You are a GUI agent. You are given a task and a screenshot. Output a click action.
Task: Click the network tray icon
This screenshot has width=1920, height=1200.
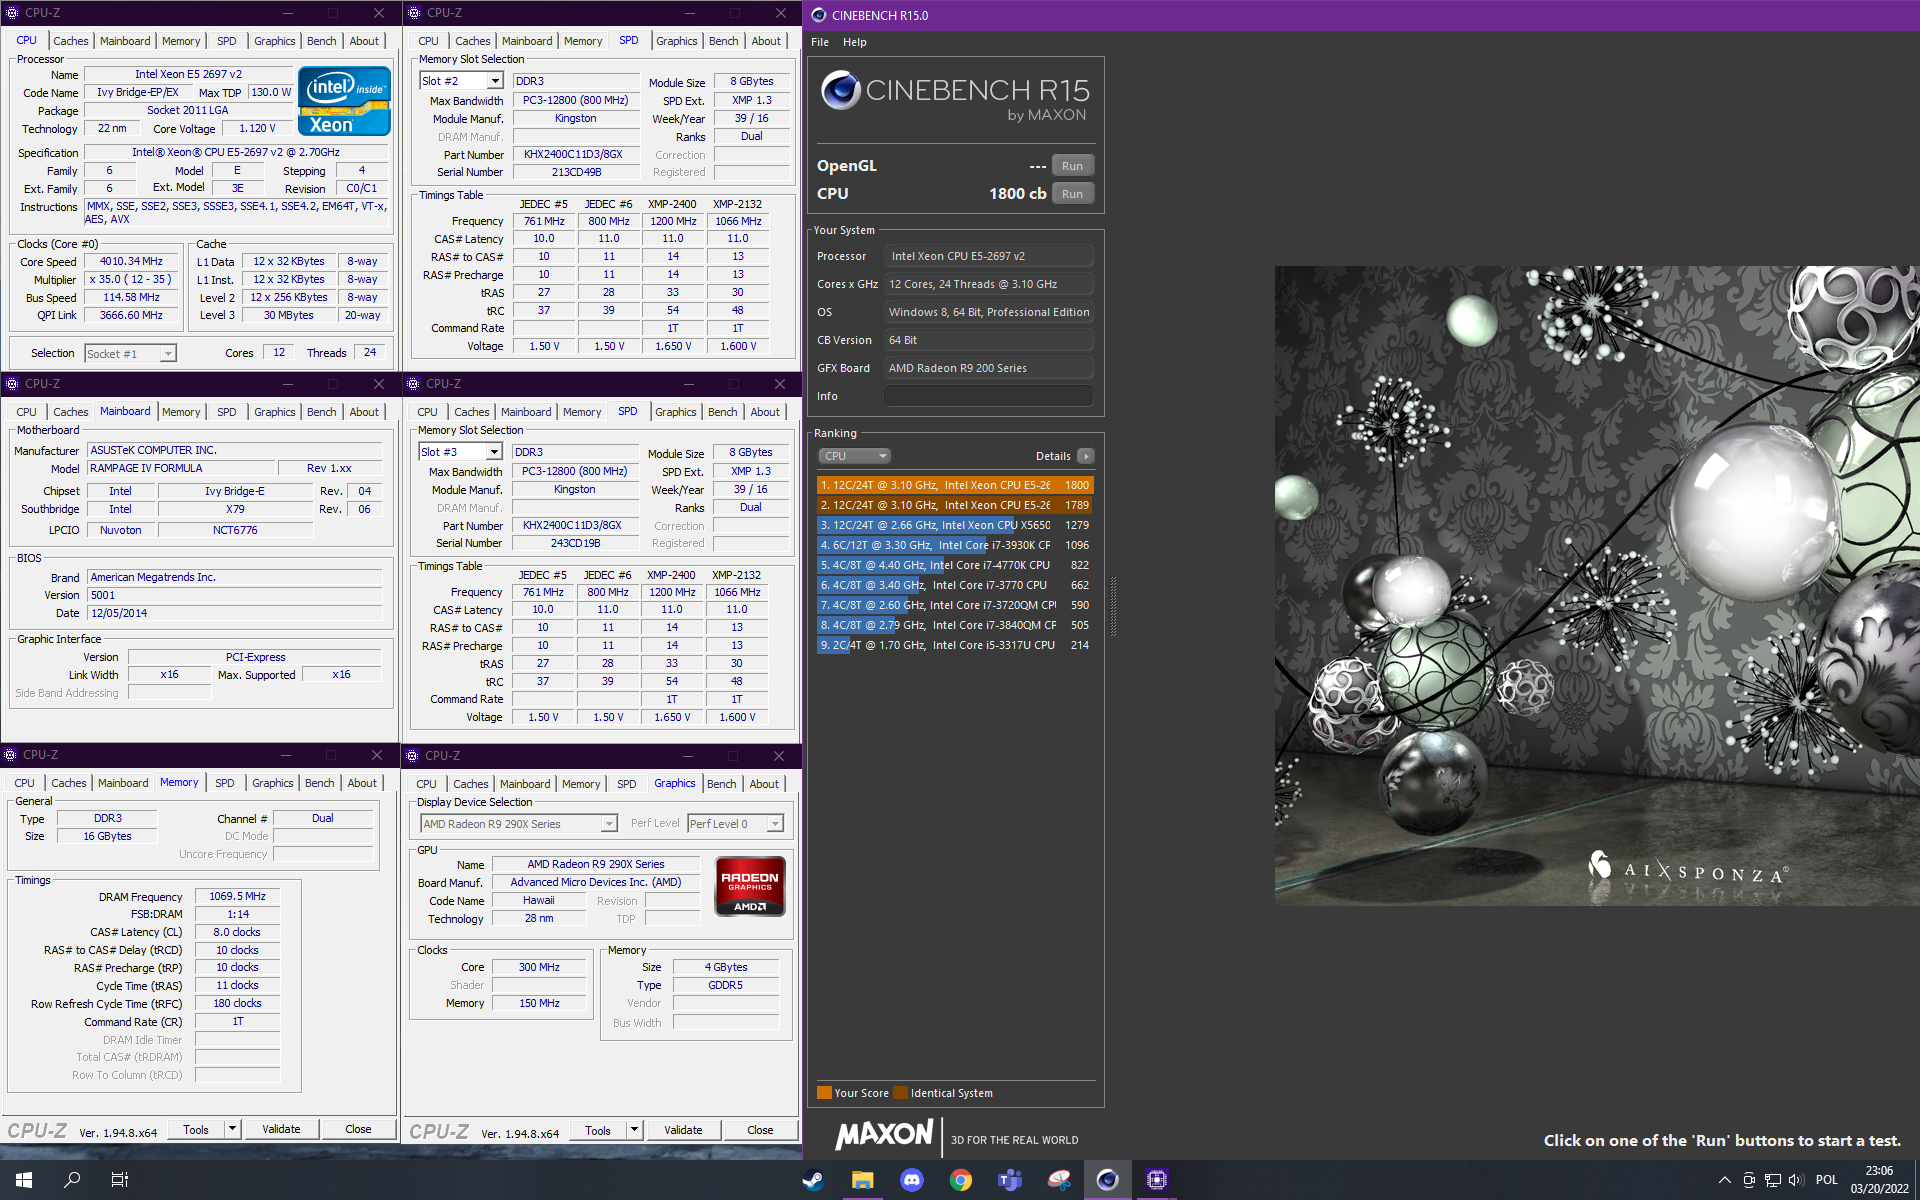(1773, 1180)
